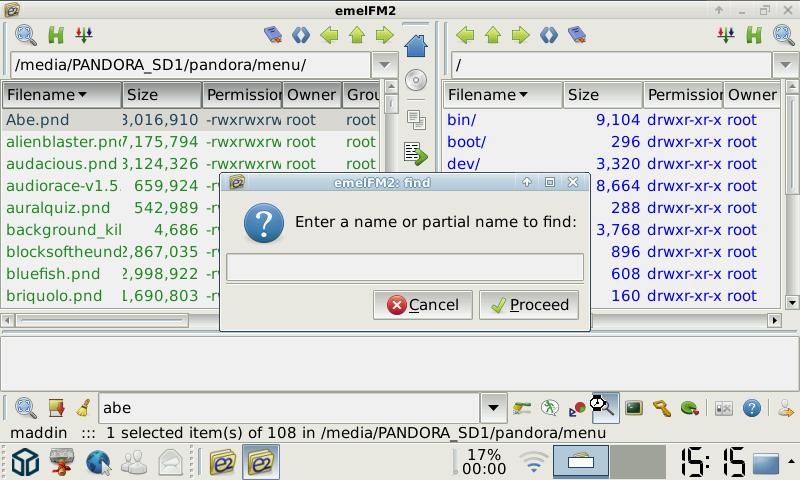Select bluefish.pnd file row
Screen dimensions: 800x480
click(111, 273)
